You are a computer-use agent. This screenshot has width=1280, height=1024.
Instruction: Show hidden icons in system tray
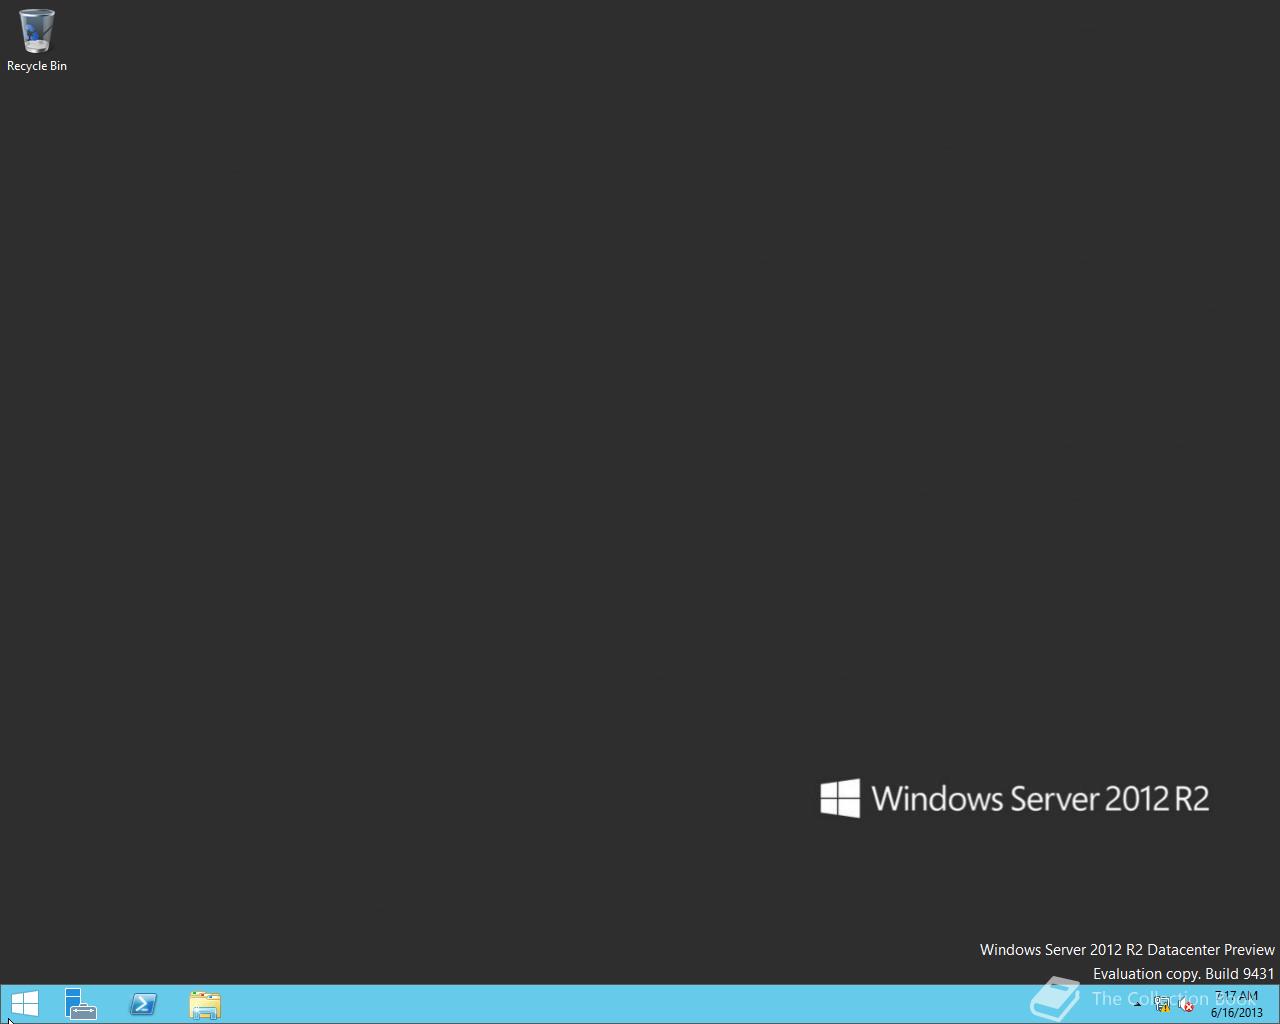tap(1137, 1005)
